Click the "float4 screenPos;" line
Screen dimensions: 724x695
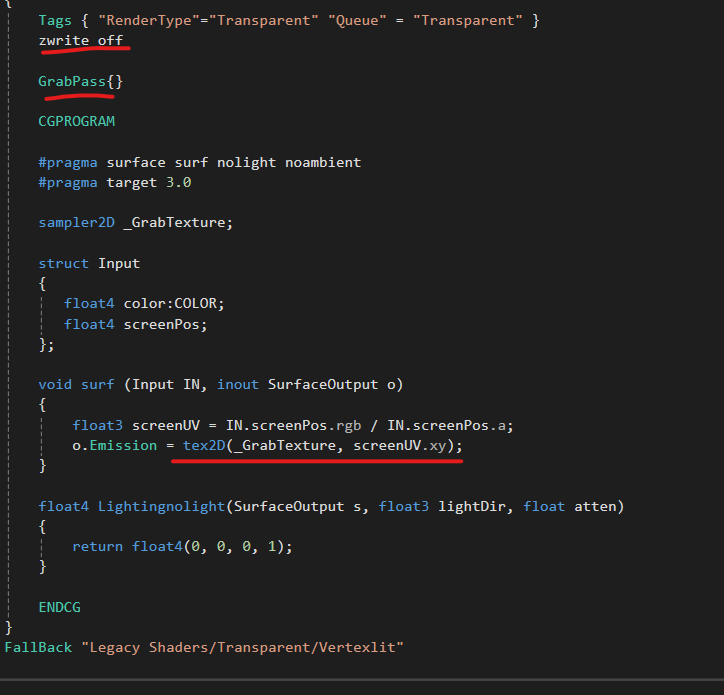pyautogui.click(x=135, y=324)
